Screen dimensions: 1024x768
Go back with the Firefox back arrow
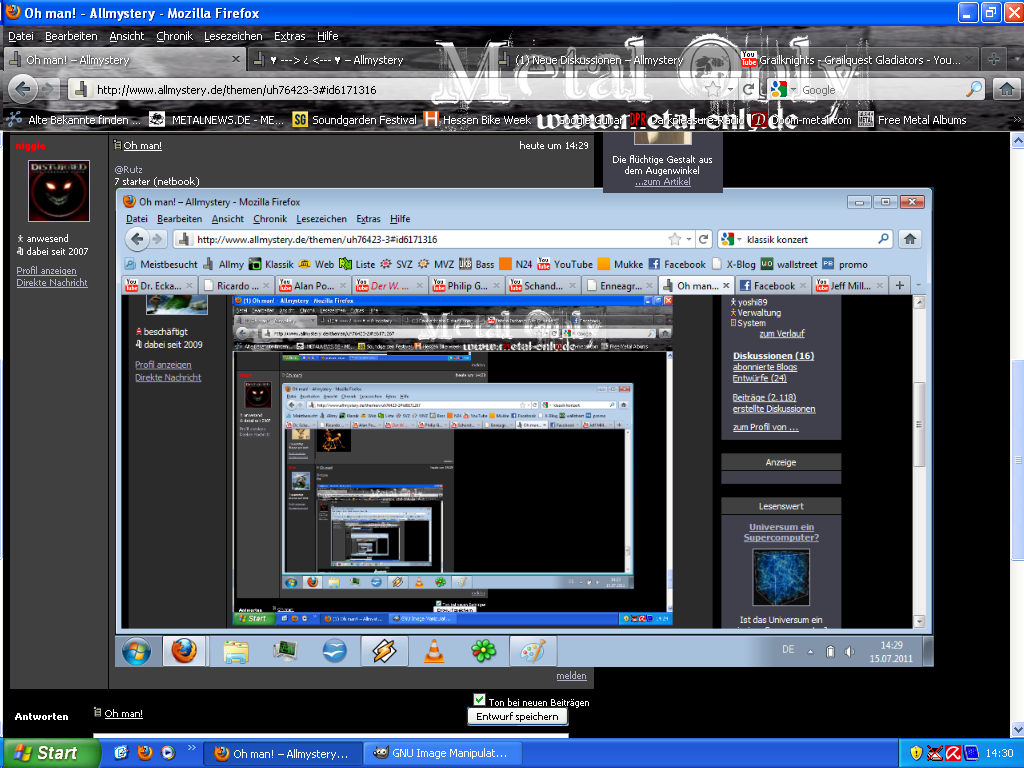[x=24, y=89]
